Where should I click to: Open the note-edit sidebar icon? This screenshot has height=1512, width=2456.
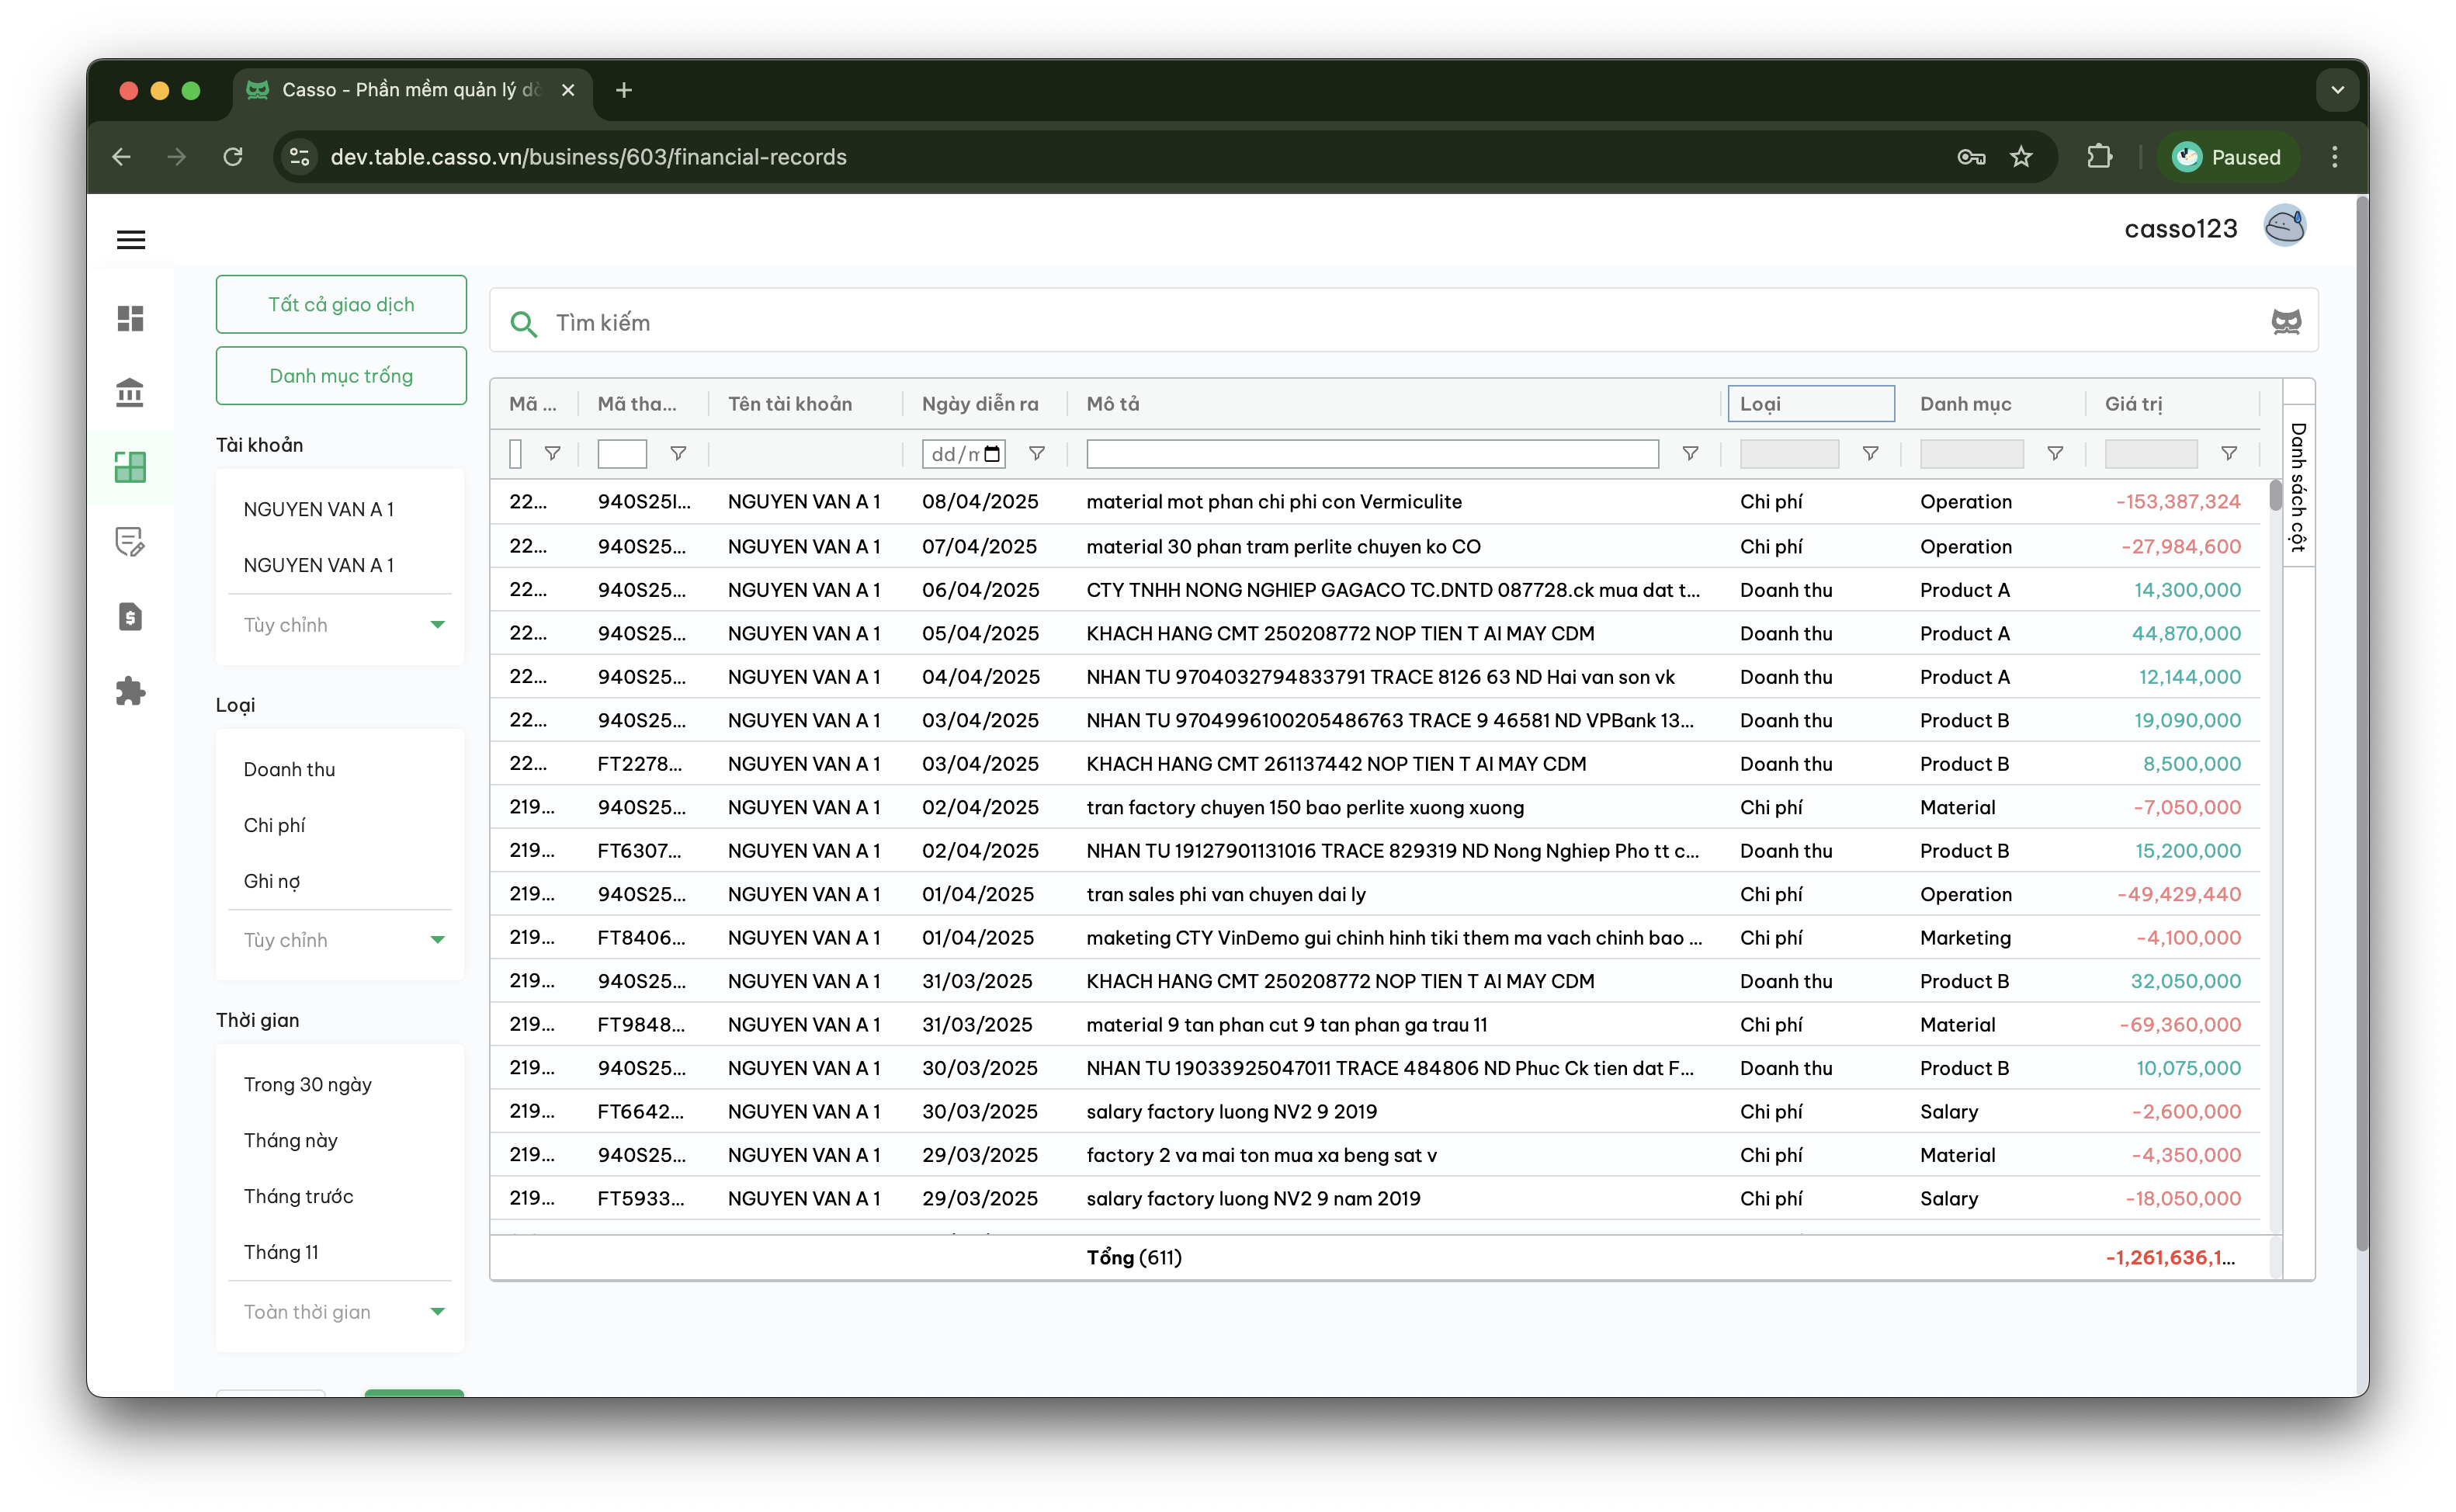[130, 542]
